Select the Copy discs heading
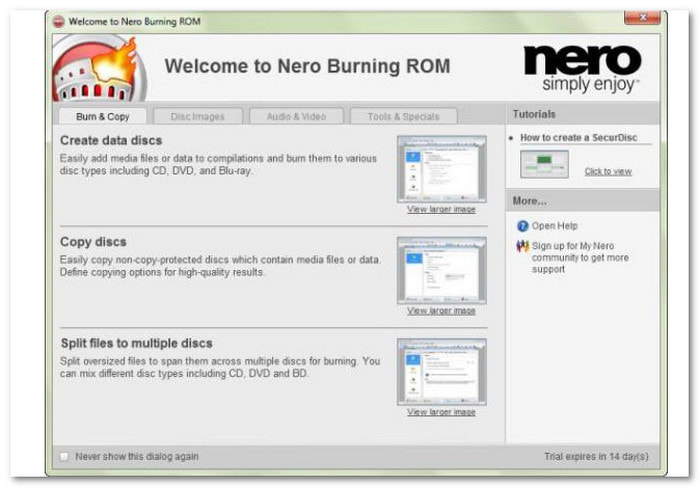This screenshot has width=700, height=488. click(93, 242)
